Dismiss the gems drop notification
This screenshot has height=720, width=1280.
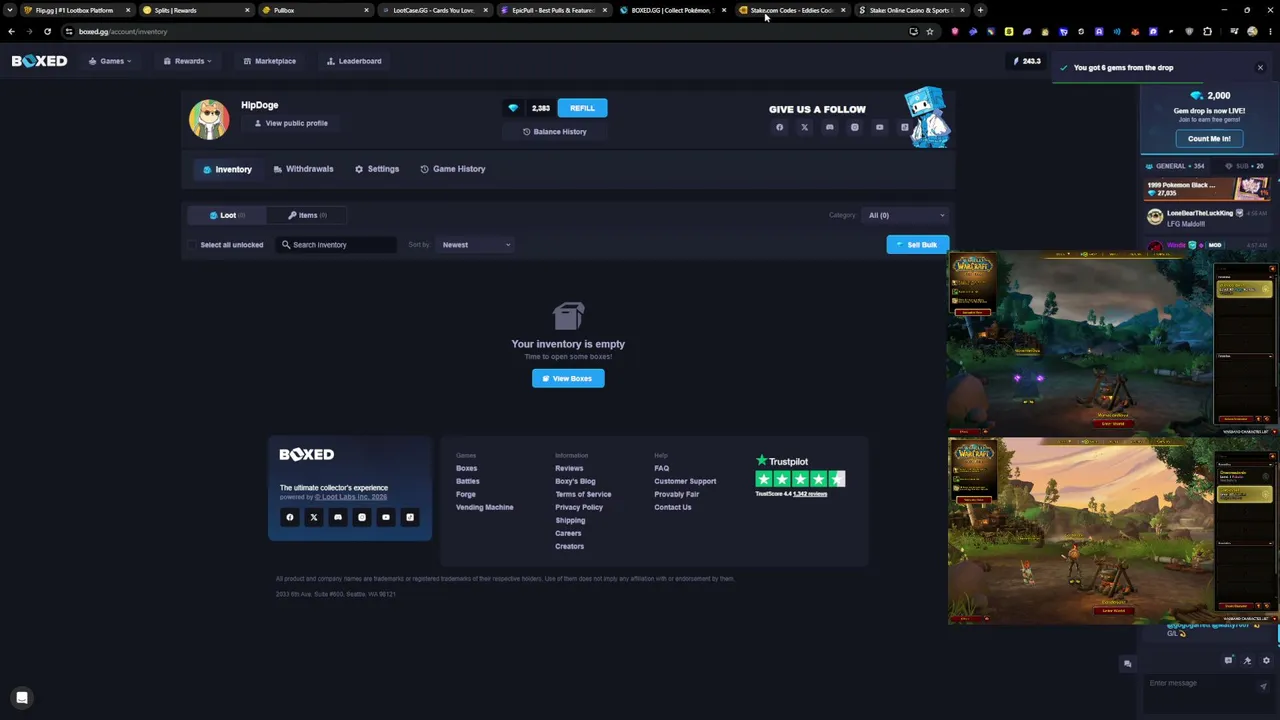1260,68
